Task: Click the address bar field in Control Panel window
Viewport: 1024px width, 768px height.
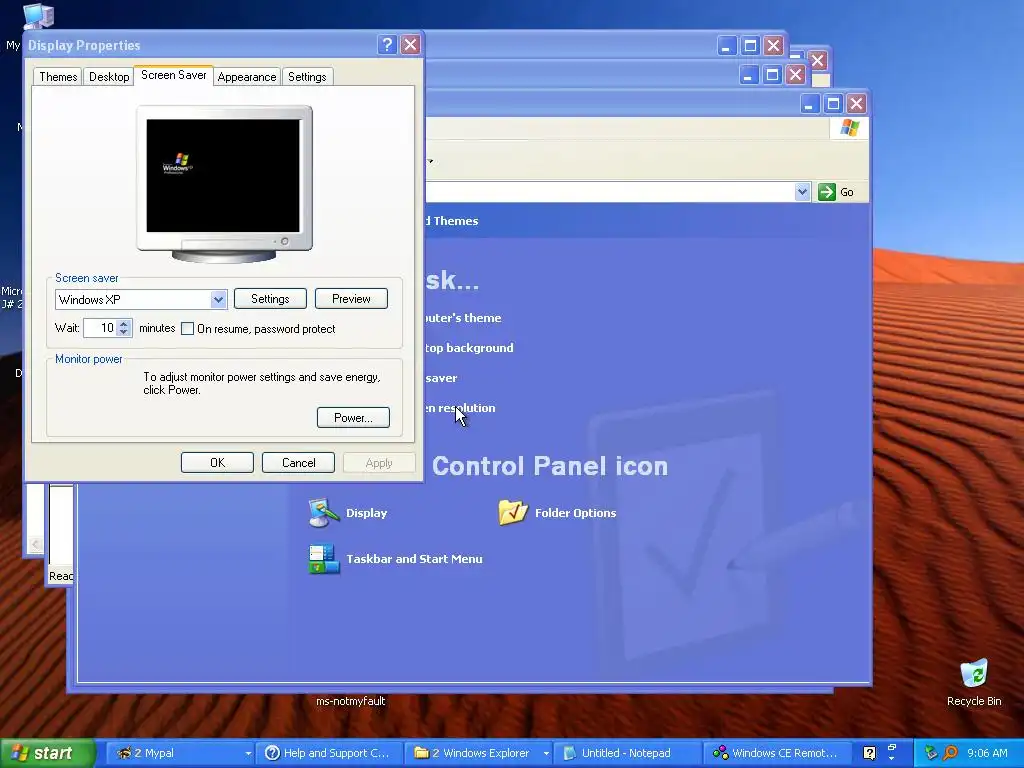Action: [x=609, y=192]
